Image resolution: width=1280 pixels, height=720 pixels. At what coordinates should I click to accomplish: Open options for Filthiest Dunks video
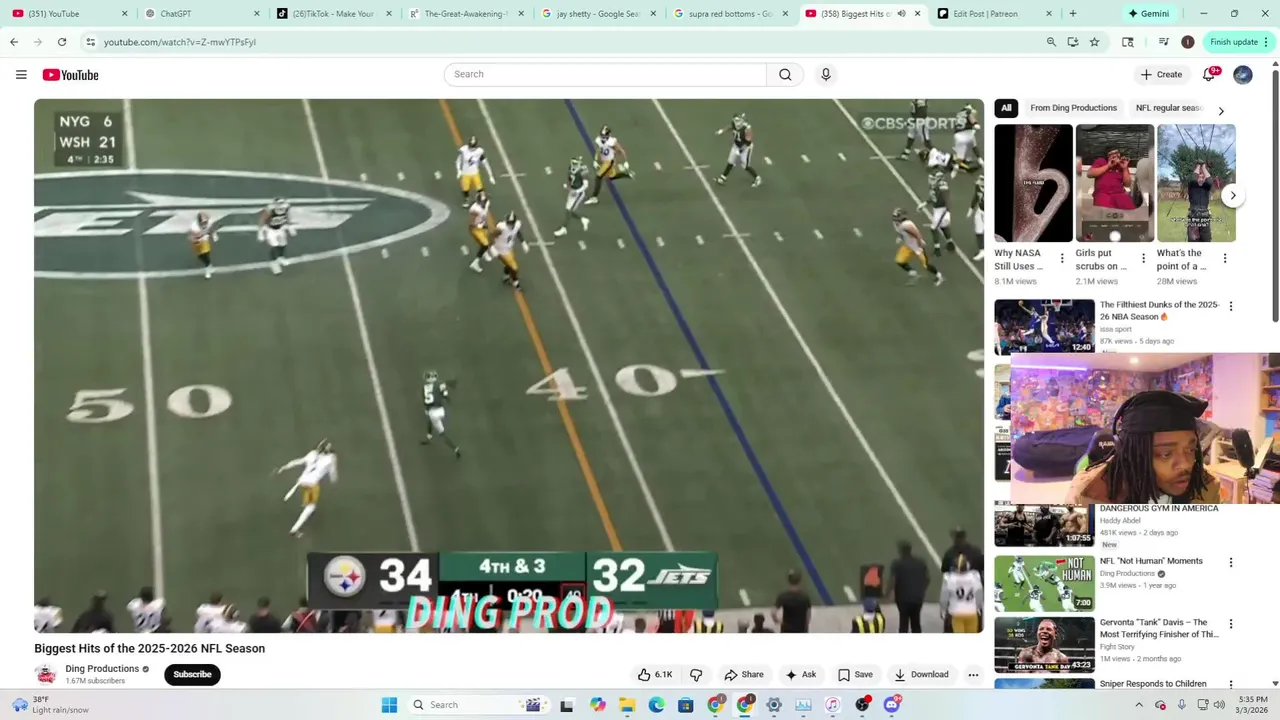coord(1231,307)
